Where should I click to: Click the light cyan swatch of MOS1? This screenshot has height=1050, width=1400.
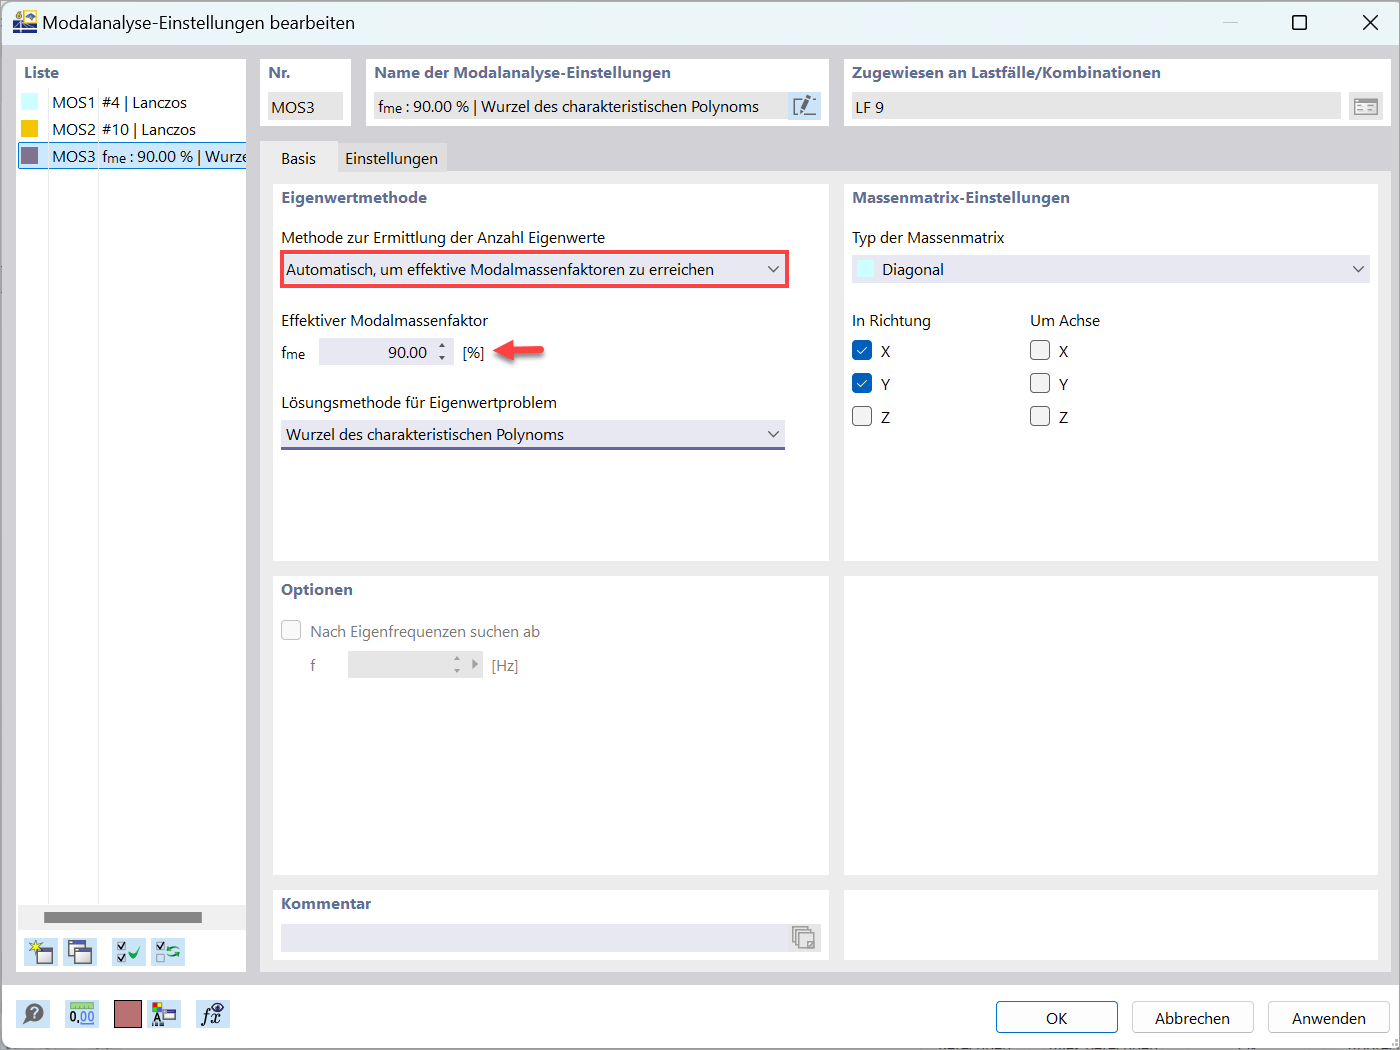[x=30, y=102]
